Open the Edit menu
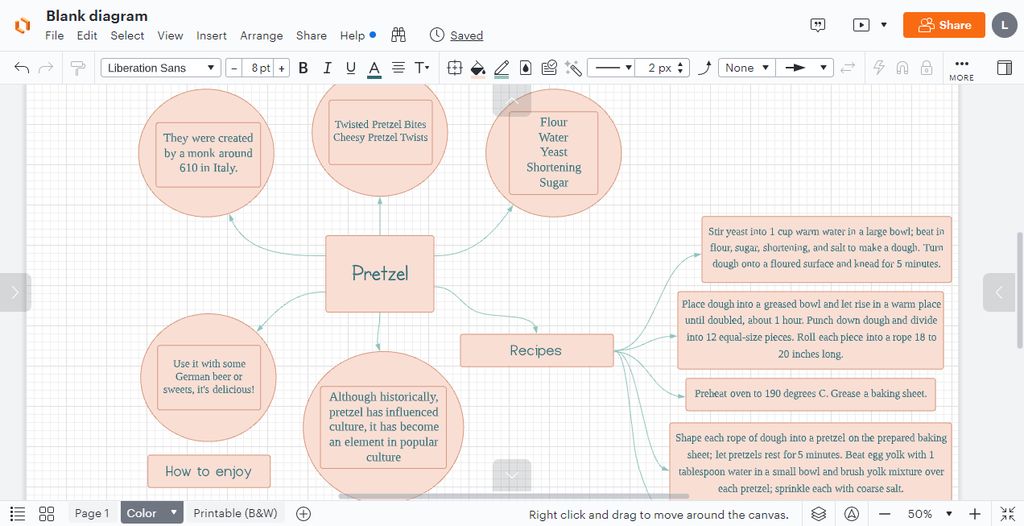 point(87,36)
